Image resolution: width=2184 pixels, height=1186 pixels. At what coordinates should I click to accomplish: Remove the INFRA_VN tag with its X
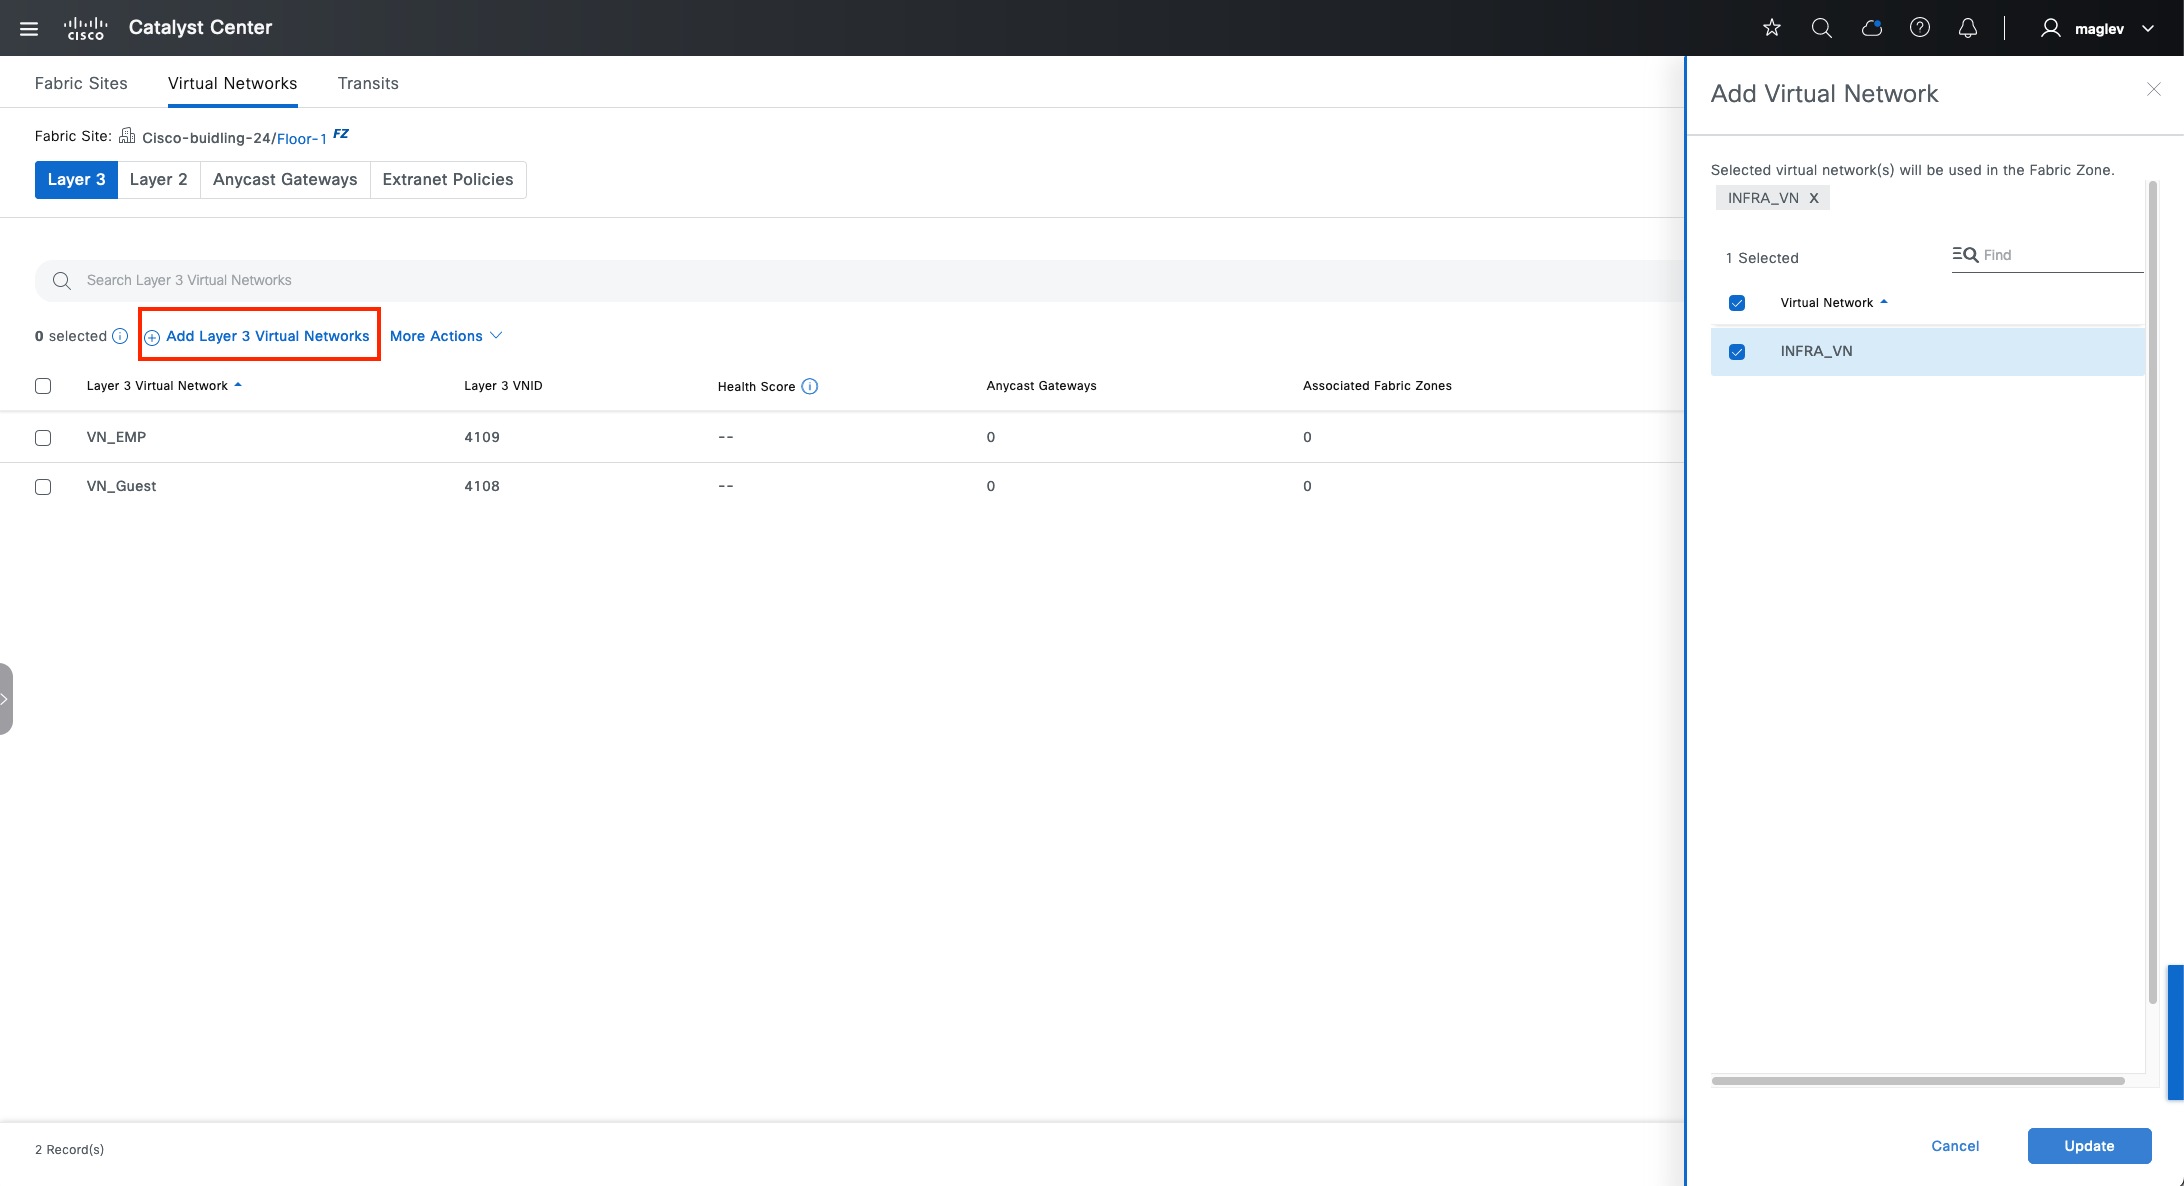click(1813, 198)
